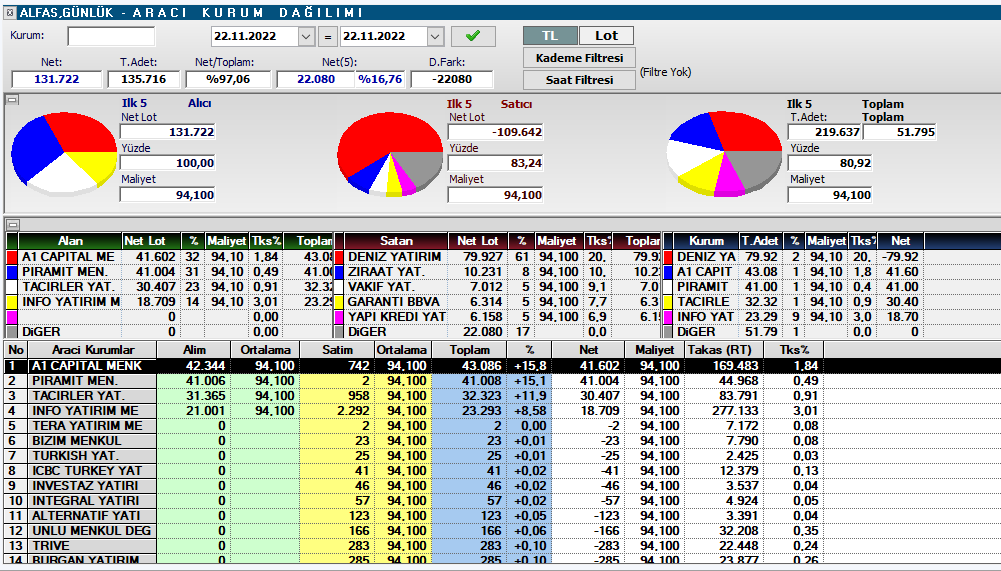
Task: Click the sellers Net Lot value -109.642
Action: coord(495,132)
